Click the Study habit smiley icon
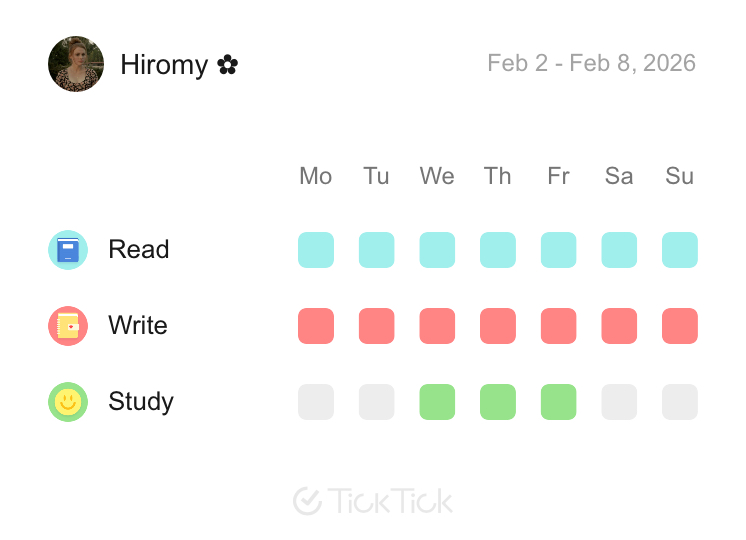The width and height of the screenshot is (746, 540). tap(68, 402)
